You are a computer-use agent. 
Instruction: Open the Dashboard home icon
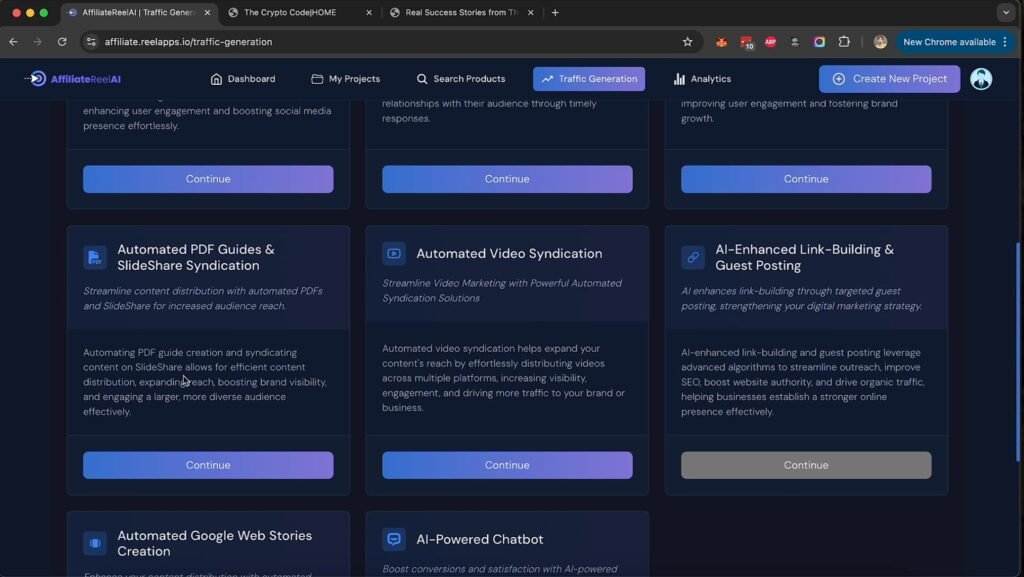216,79
